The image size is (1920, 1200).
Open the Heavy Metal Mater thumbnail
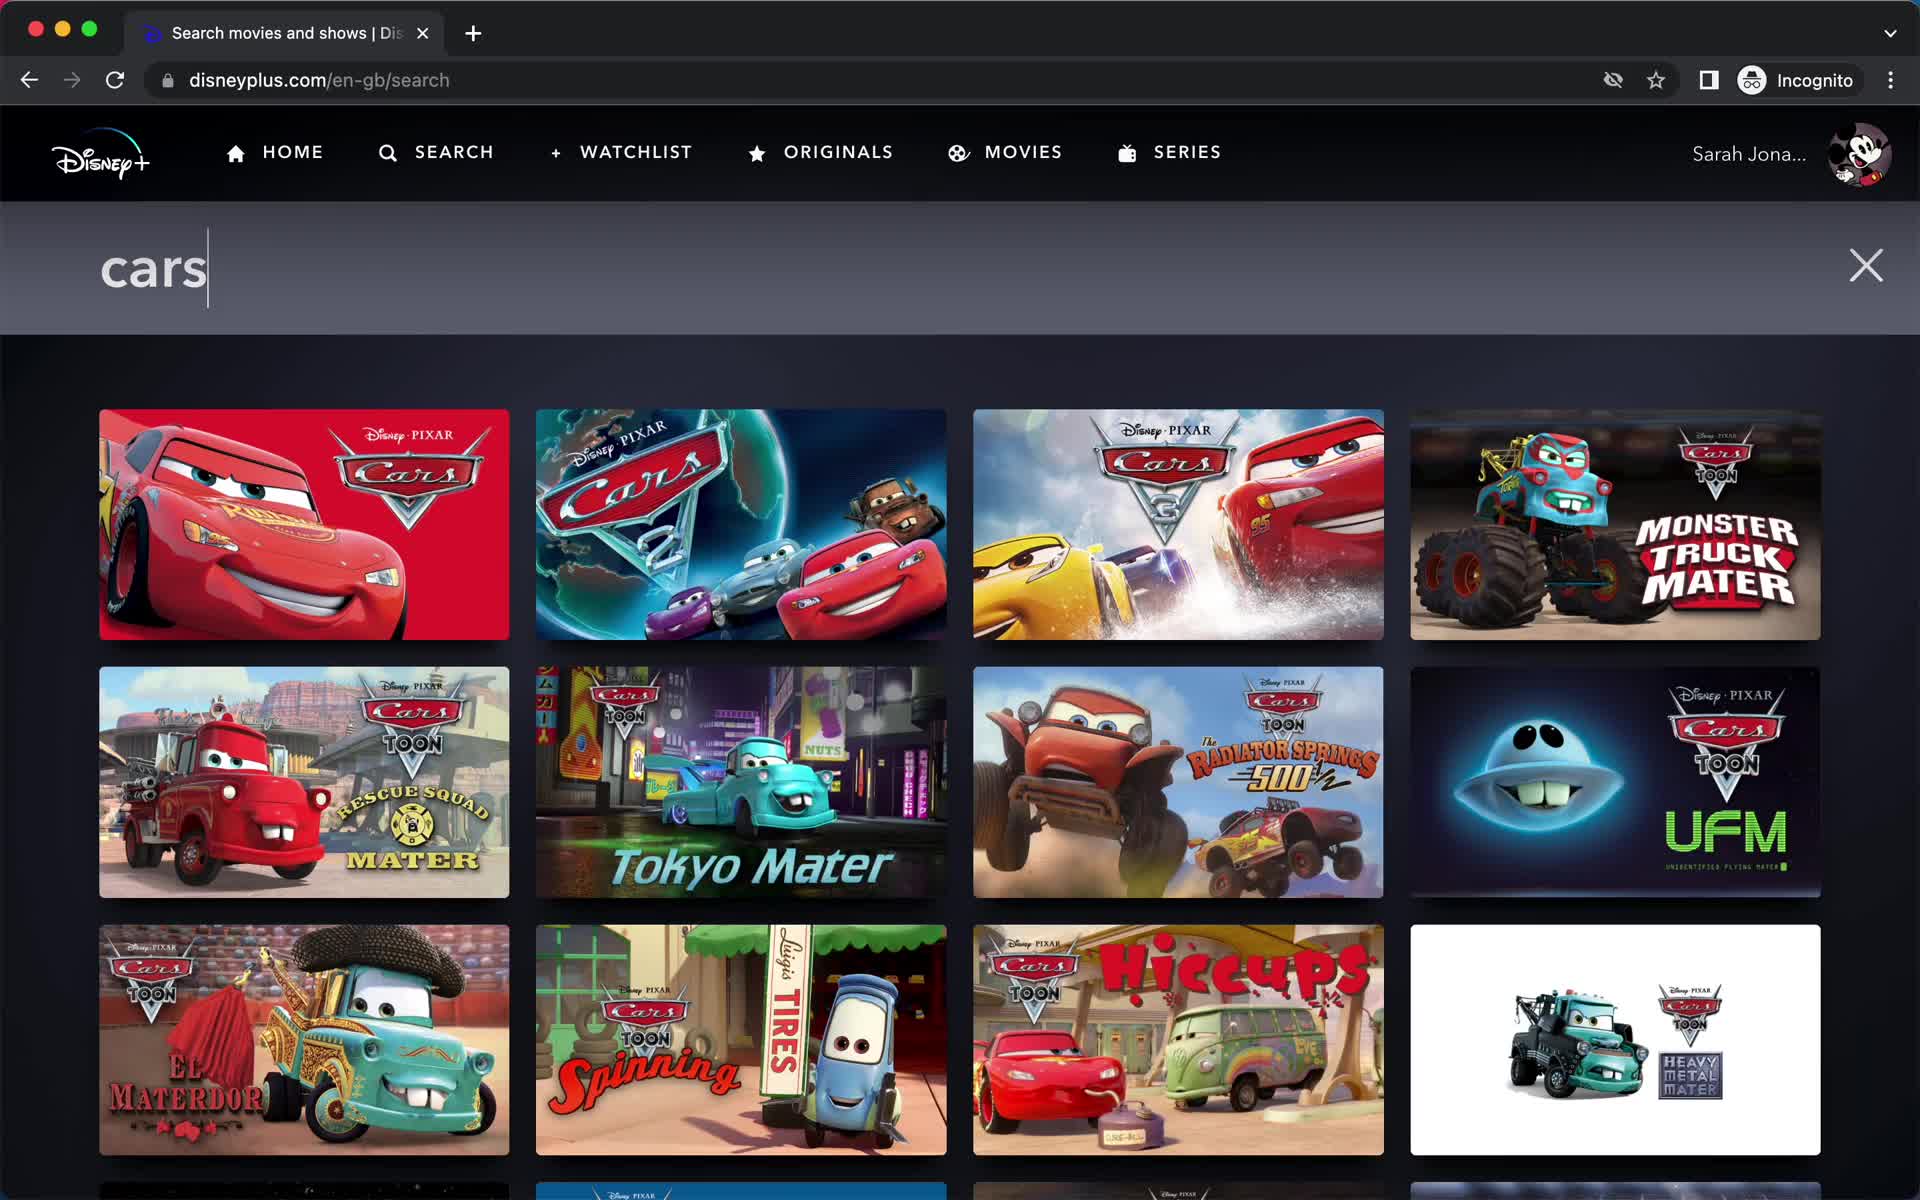1615,1040
